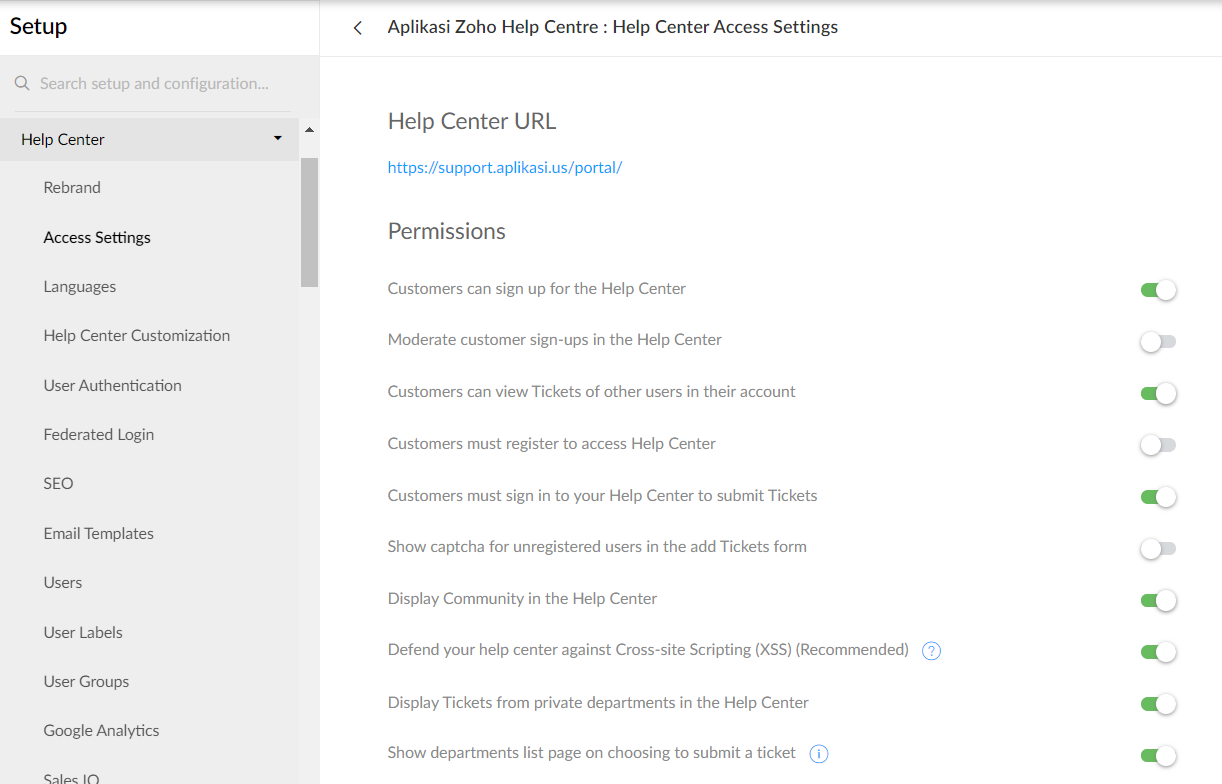Click the Setup heading
Screen dimensions: 1222x784
click(x=39, y=26)
